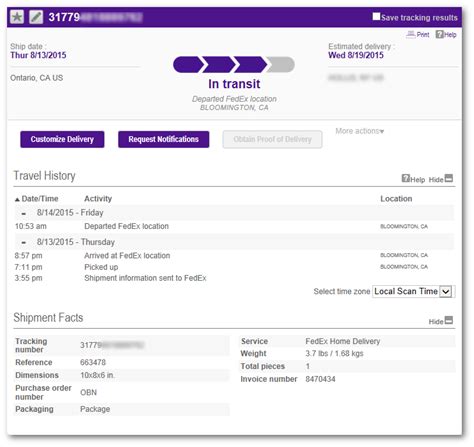Click the Request Notifications button
Screen dimensions: 474x447
point(163,139)
